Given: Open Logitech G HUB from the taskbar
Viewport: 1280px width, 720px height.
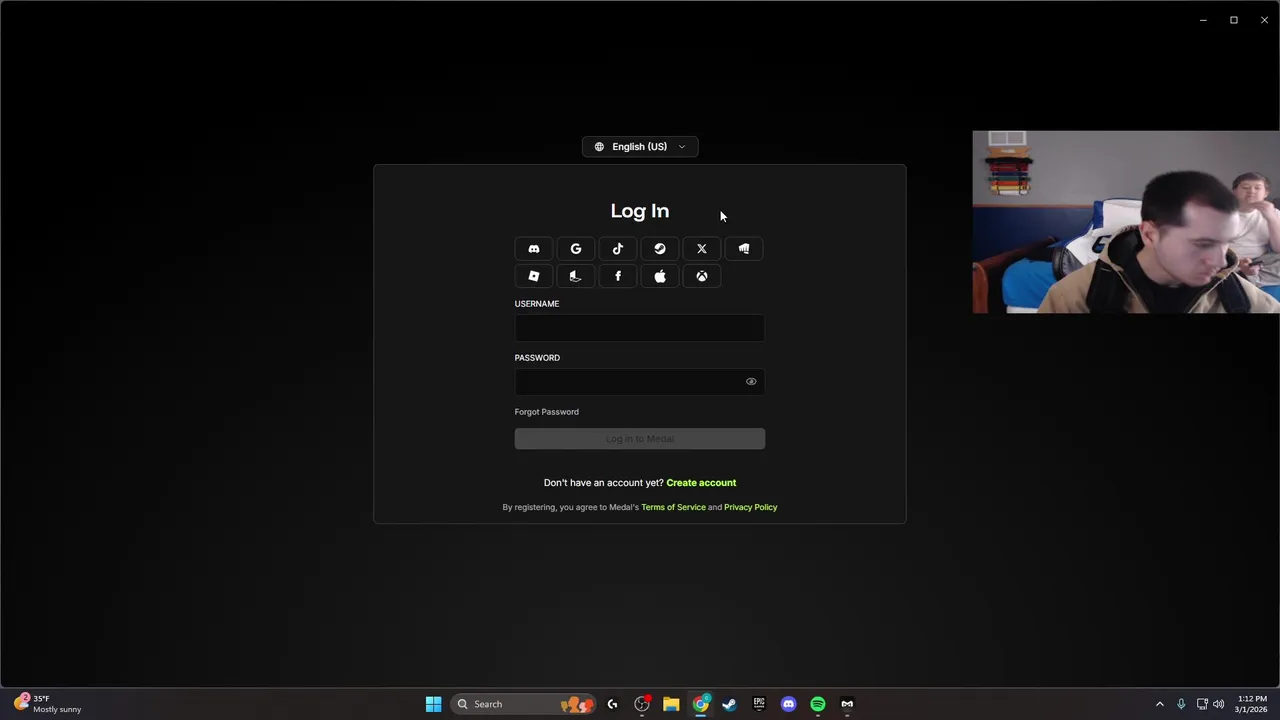Looking at the screenshot, I should 612,704.
